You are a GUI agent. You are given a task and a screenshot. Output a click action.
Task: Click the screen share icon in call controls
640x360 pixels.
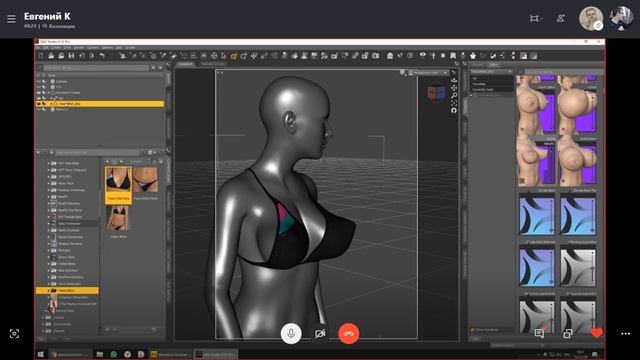568,333
